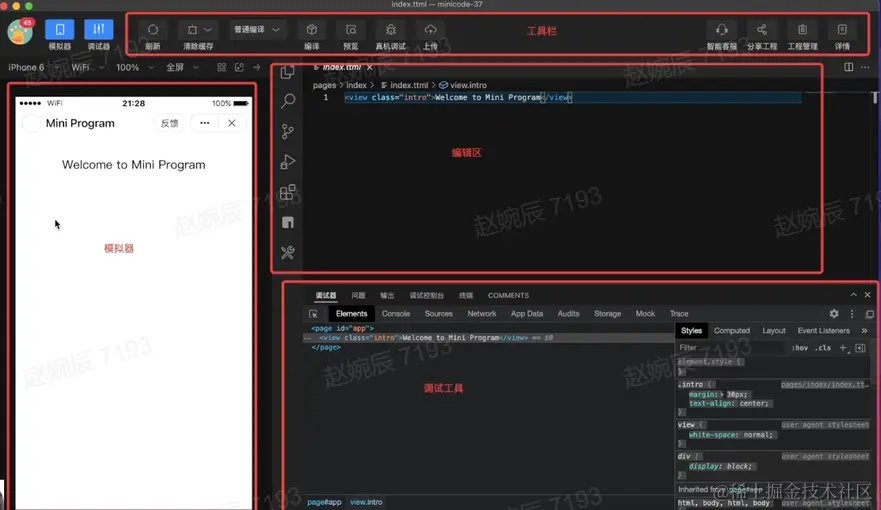Toggle the 调试器 debugger panel button
The image size is (881, 510).
(x=99, y=29)
